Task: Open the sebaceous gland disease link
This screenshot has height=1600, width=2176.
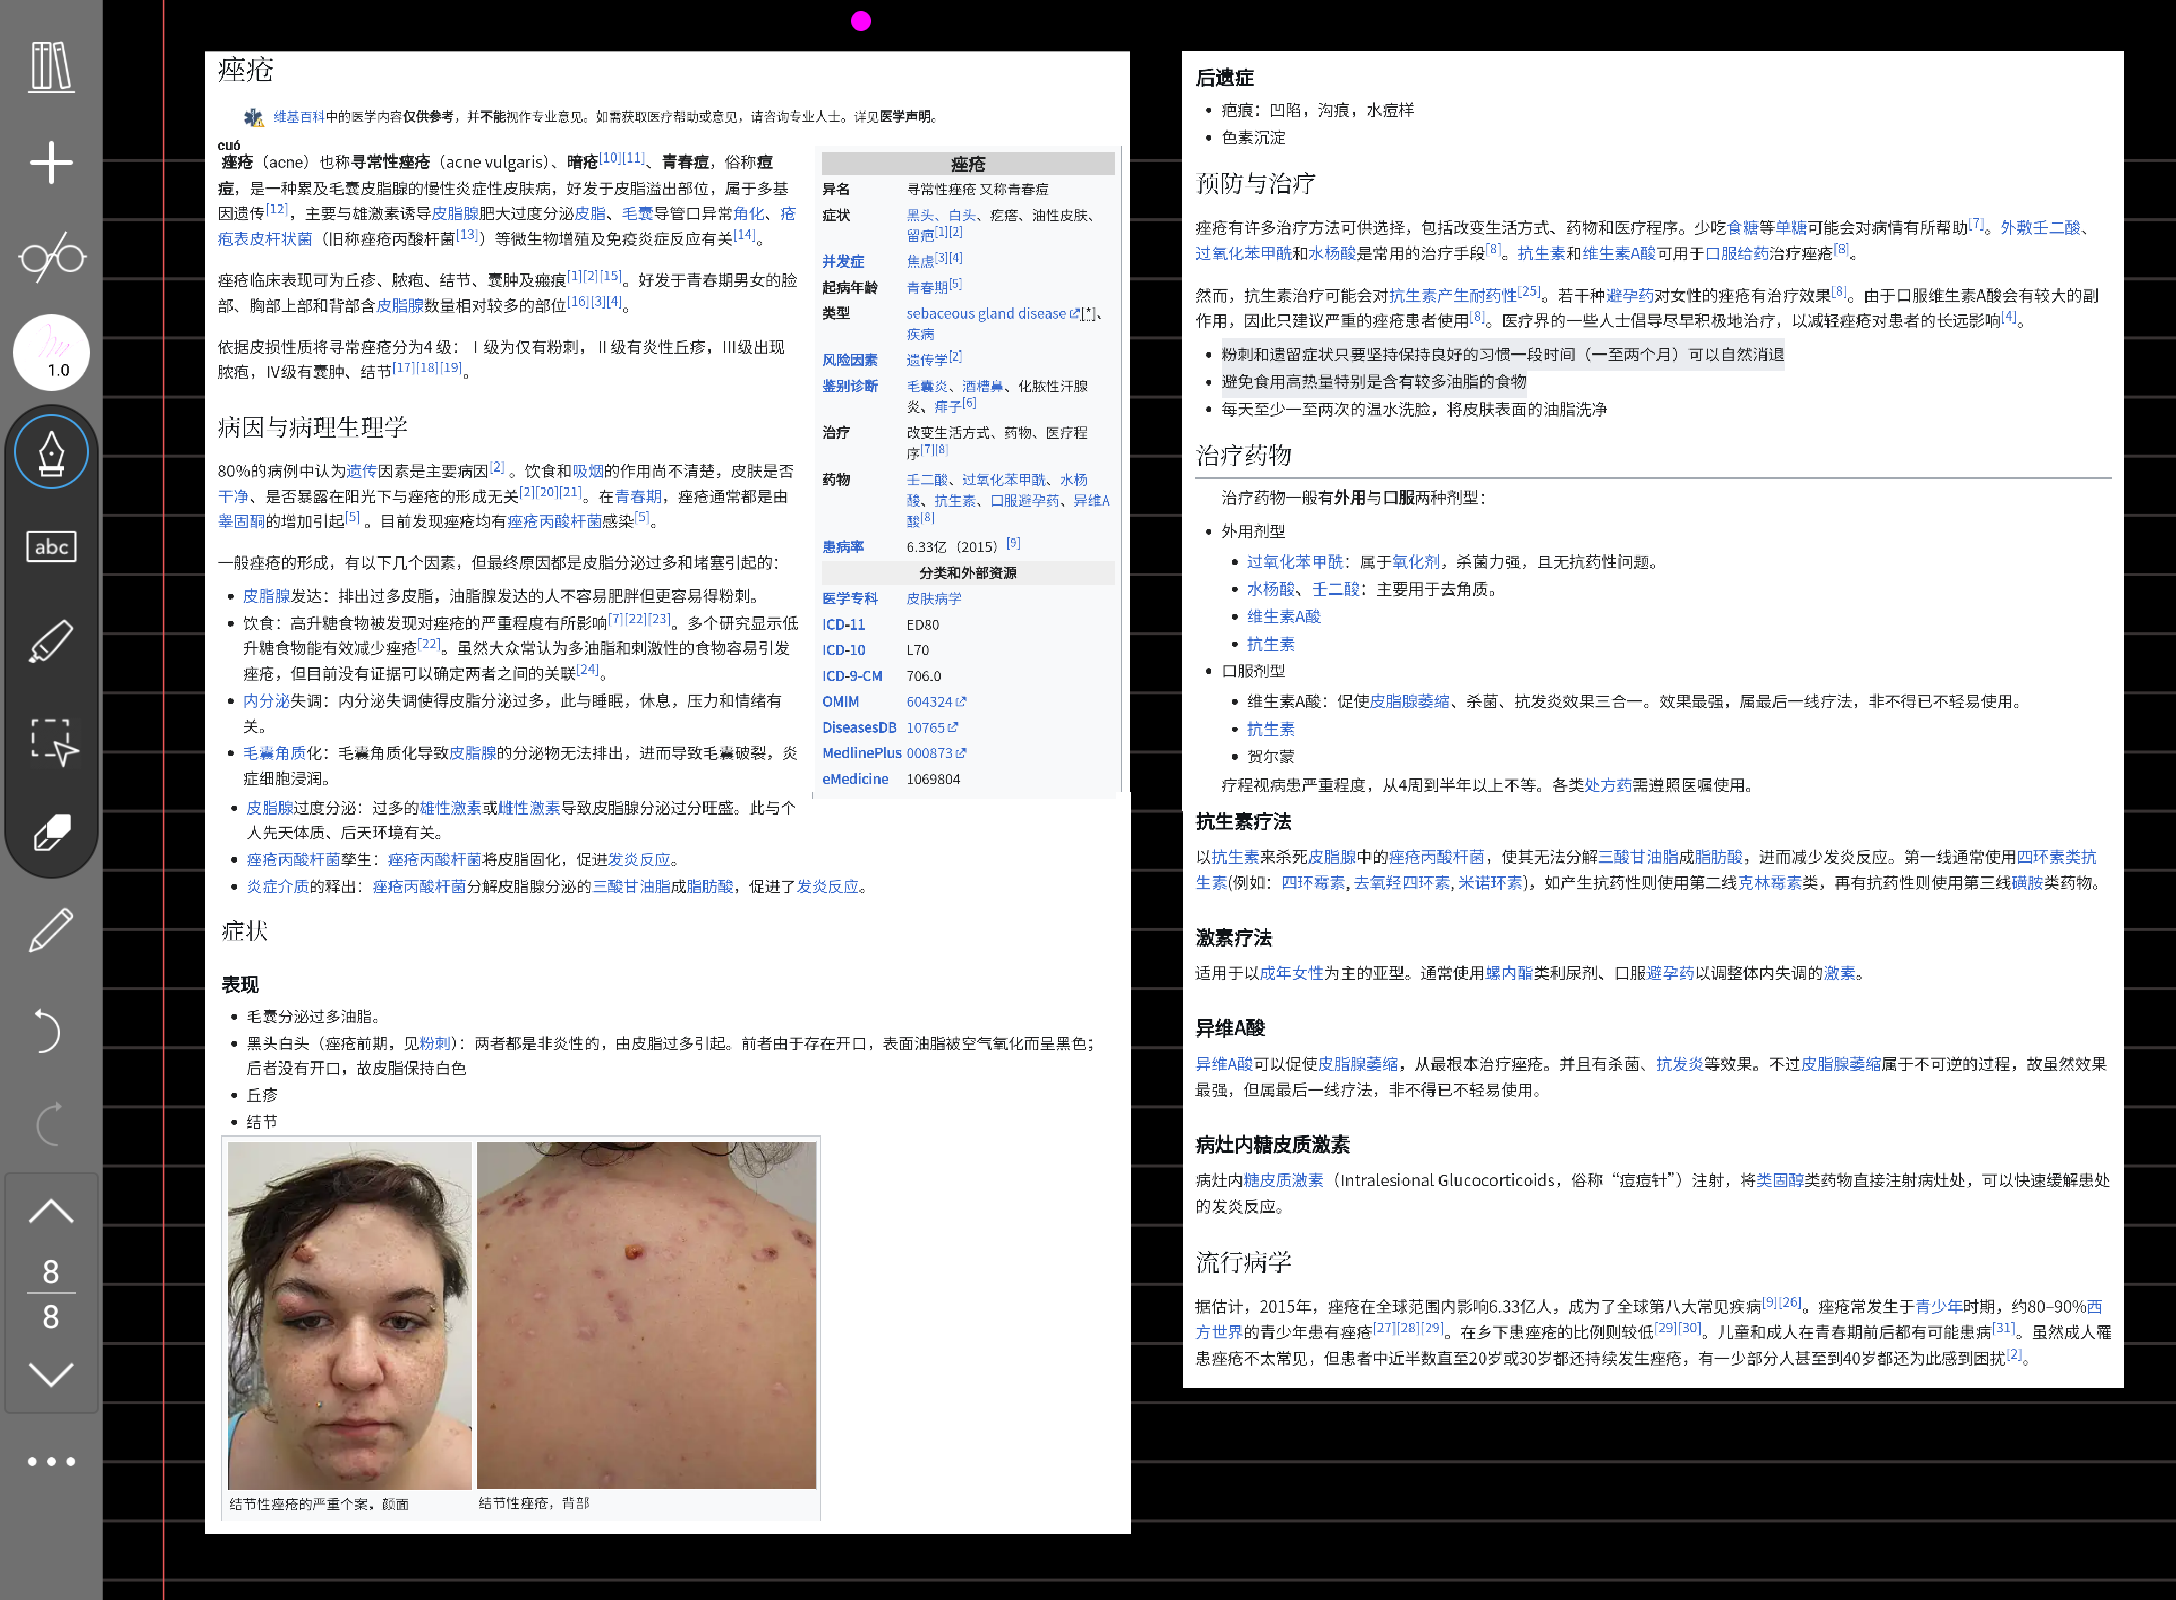Action: [986, 314]
